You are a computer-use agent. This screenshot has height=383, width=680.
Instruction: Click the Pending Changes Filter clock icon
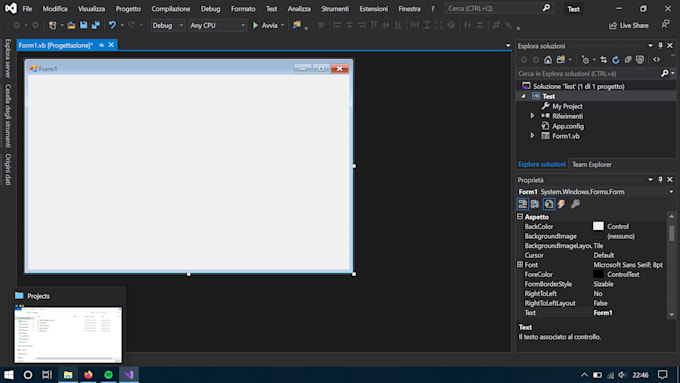pyautogui.click(x=585, y=60)
